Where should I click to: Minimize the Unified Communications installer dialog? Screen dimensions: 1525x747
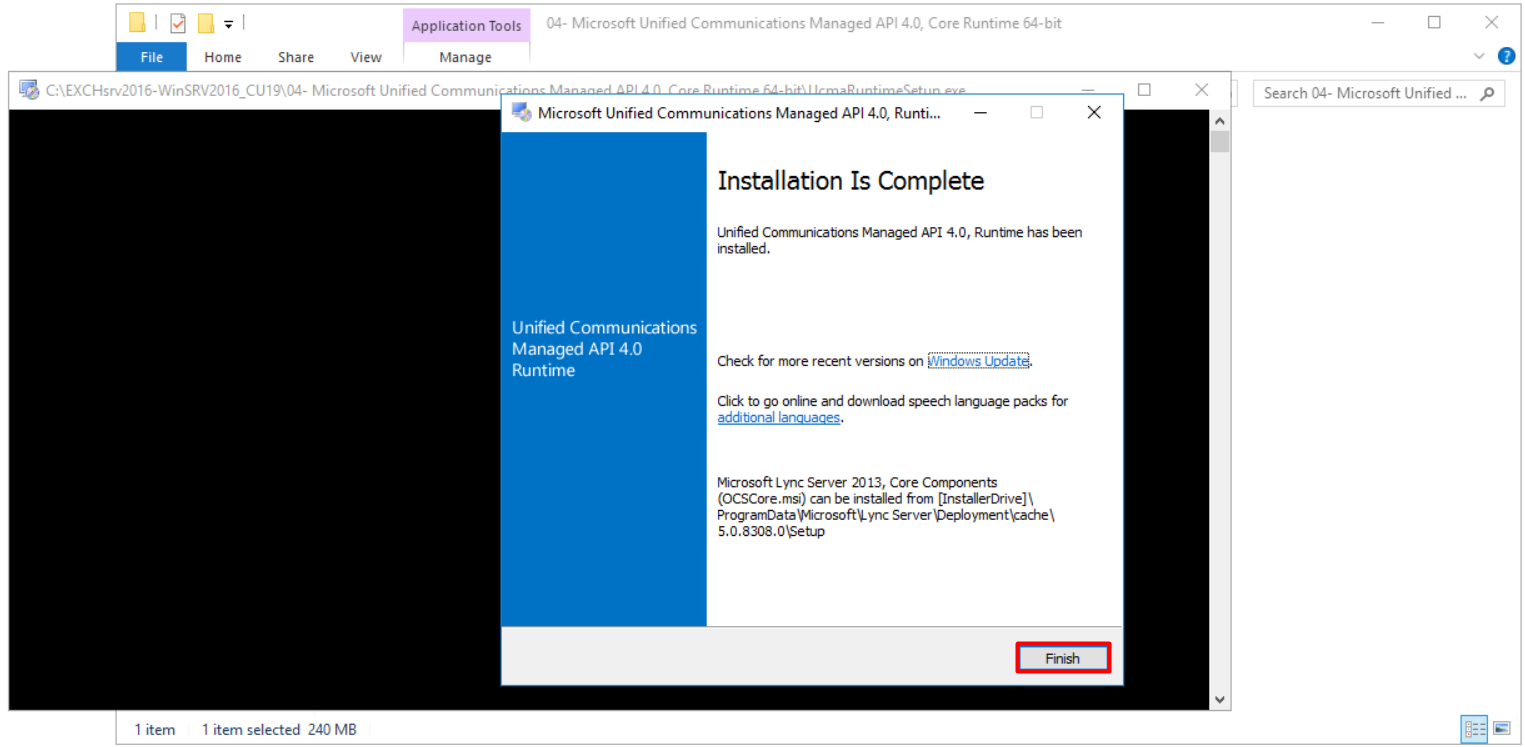coord(980,113)
